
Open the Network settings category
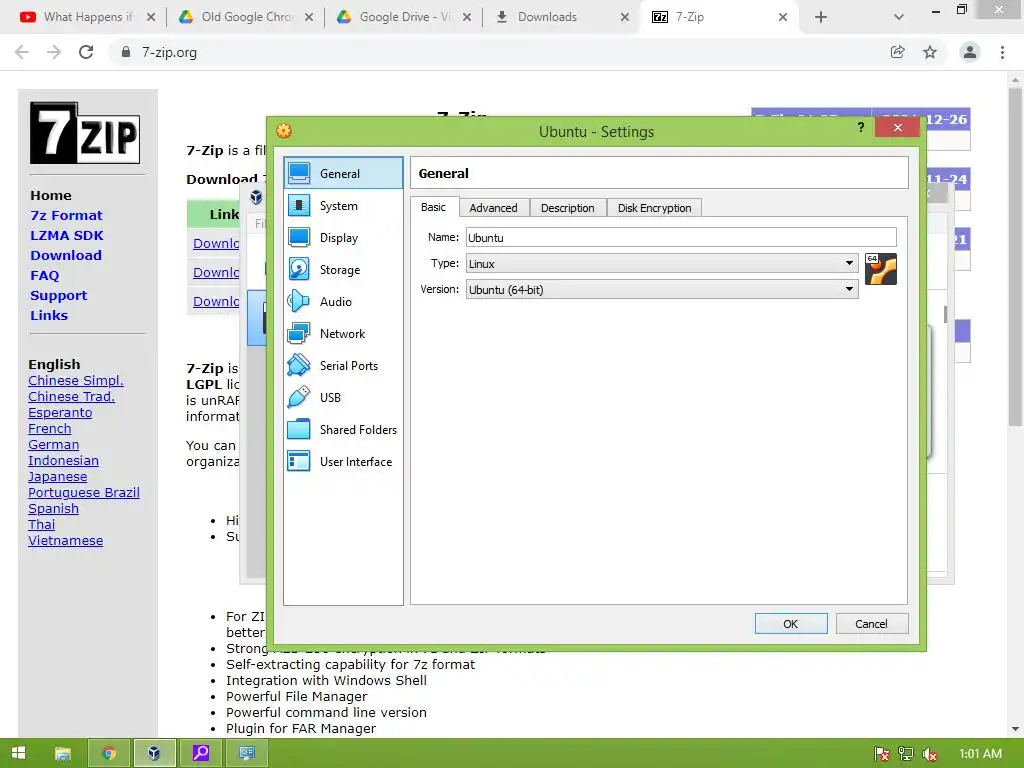pyautogui.click(x=344, y=334)
